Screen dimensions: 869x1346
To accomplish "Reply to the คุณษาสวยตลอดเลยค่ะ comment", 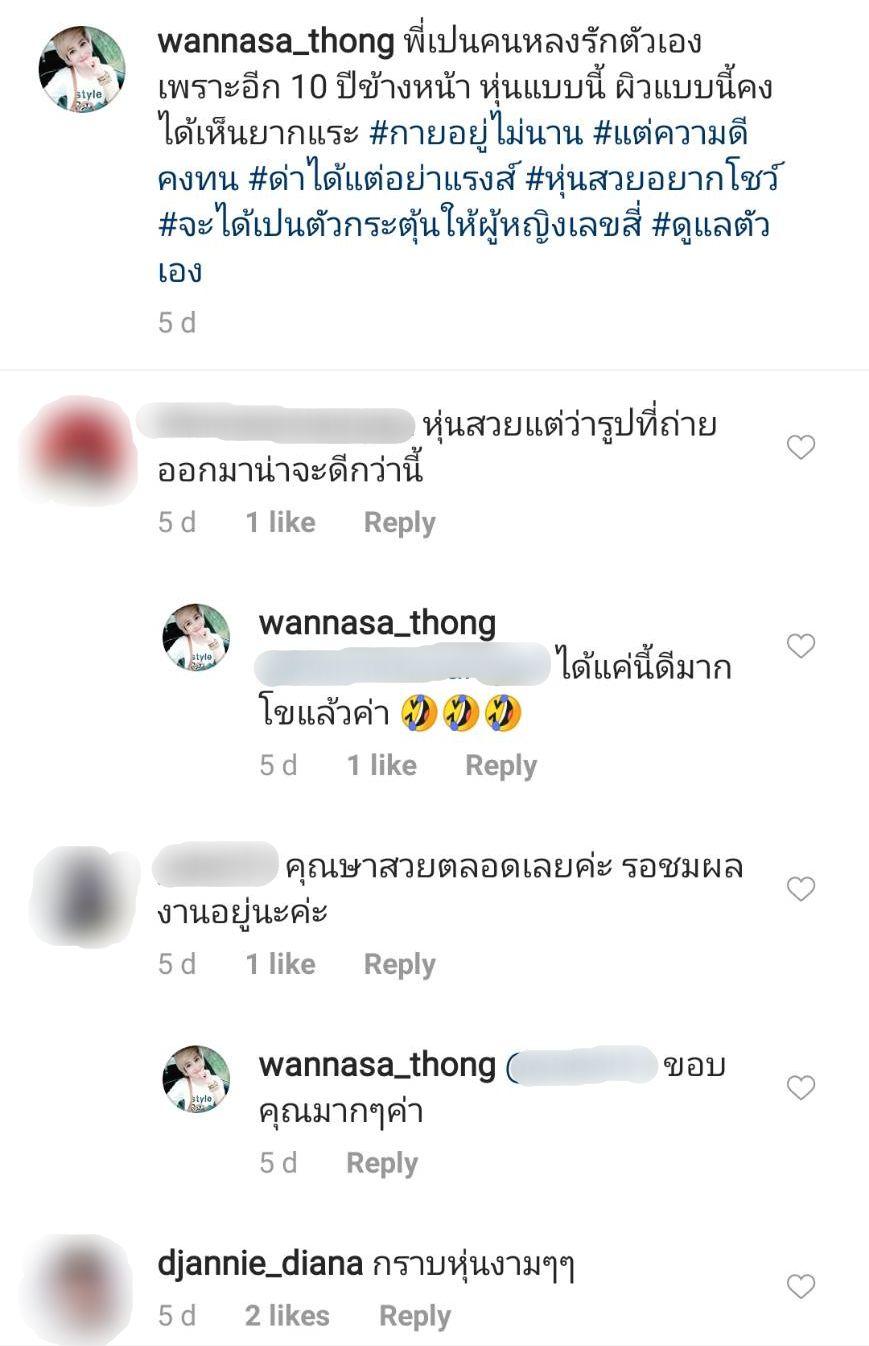I will (399, 964).
